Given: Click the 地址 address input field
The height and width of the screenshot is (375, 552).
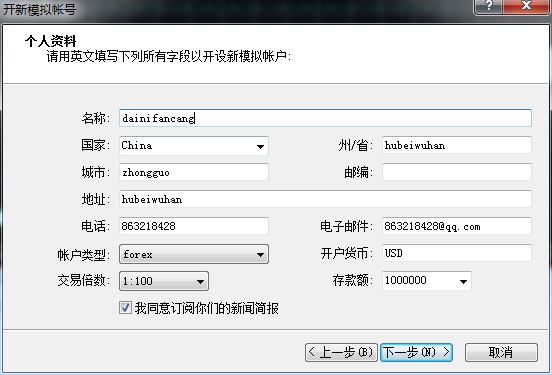Looking at the screenshot, I should pos(325,199).
